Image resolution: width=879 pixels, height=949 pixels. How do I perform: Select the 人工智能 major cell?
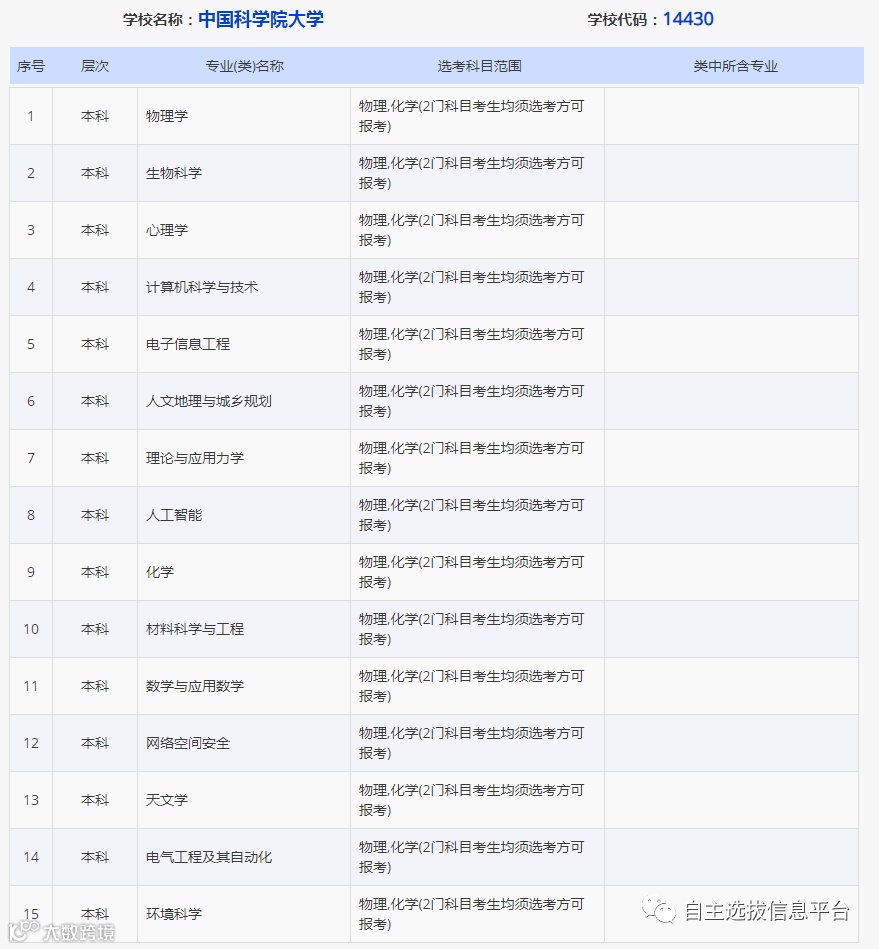coord(244,515)
